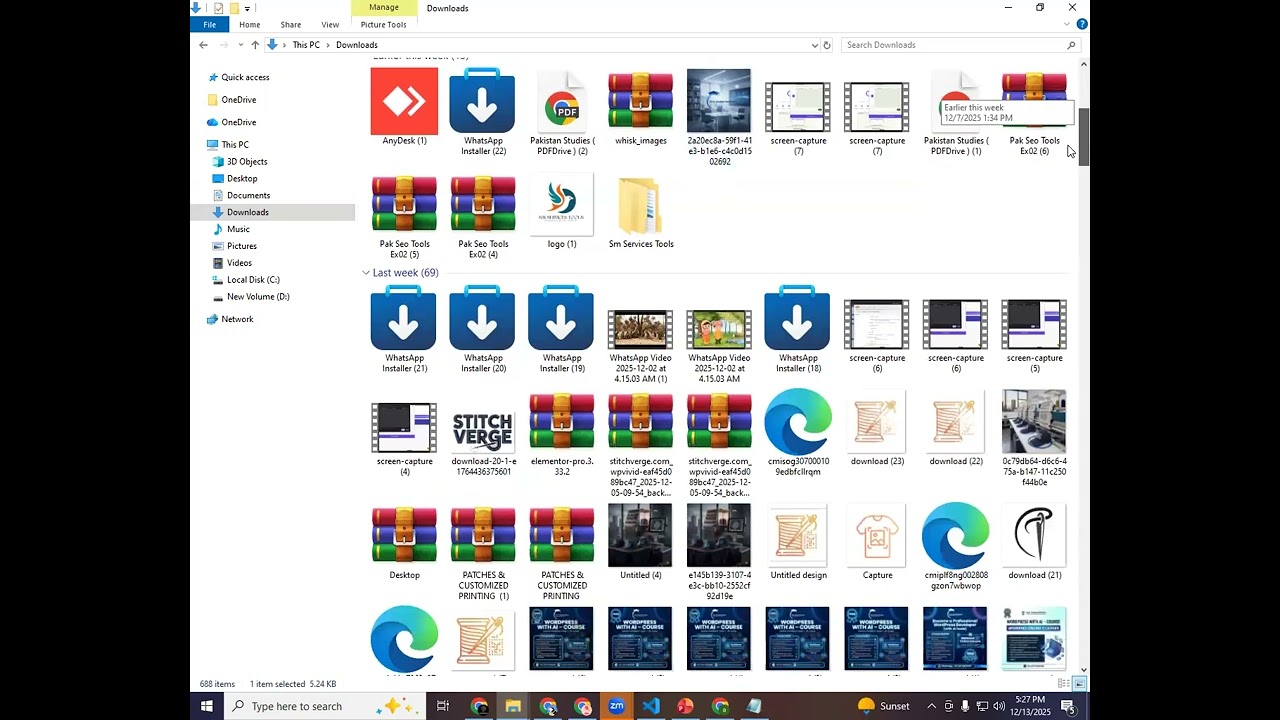
Task: Select the download (21) needle image
Action: click(x=1034, y=543)
